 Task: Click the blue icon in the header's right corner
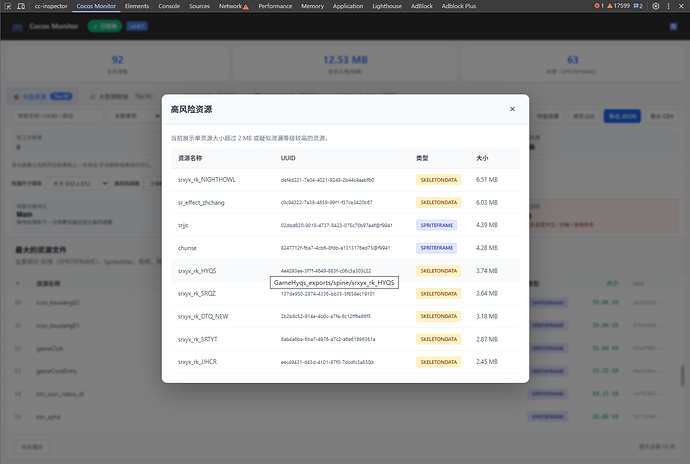tap(673, 26)
